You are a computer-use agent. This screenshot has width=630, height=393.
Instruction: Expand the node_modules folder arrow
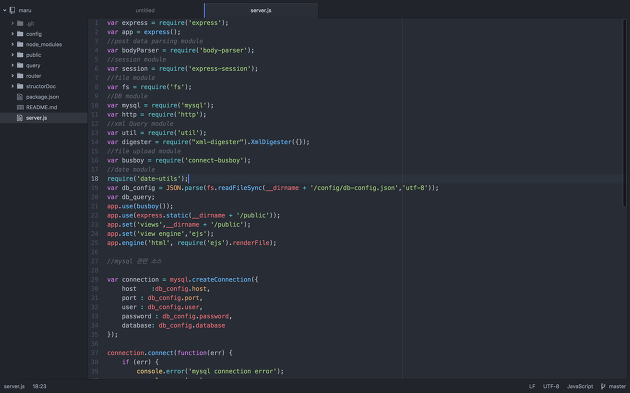click(x=12, y=44)
